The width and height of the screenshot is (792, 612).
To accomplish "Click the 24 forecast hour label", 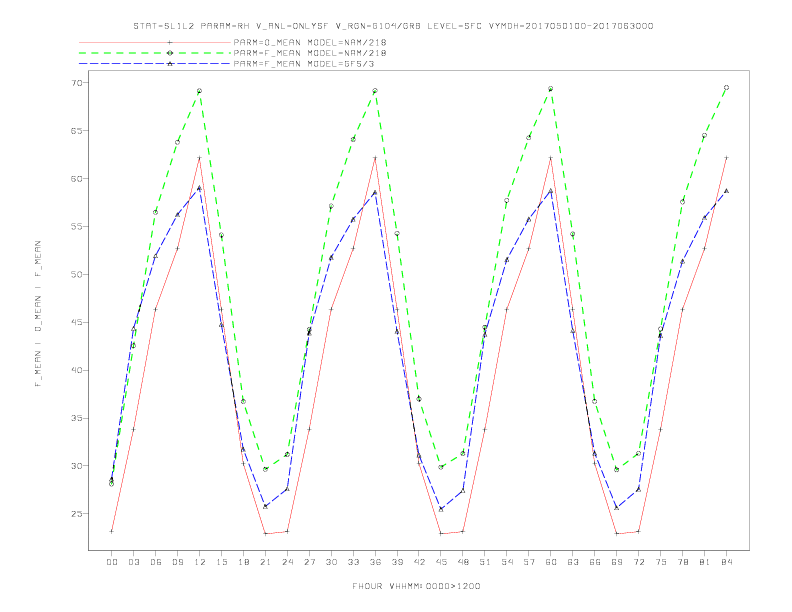I will pyautogui.click(x=287, y=562).
